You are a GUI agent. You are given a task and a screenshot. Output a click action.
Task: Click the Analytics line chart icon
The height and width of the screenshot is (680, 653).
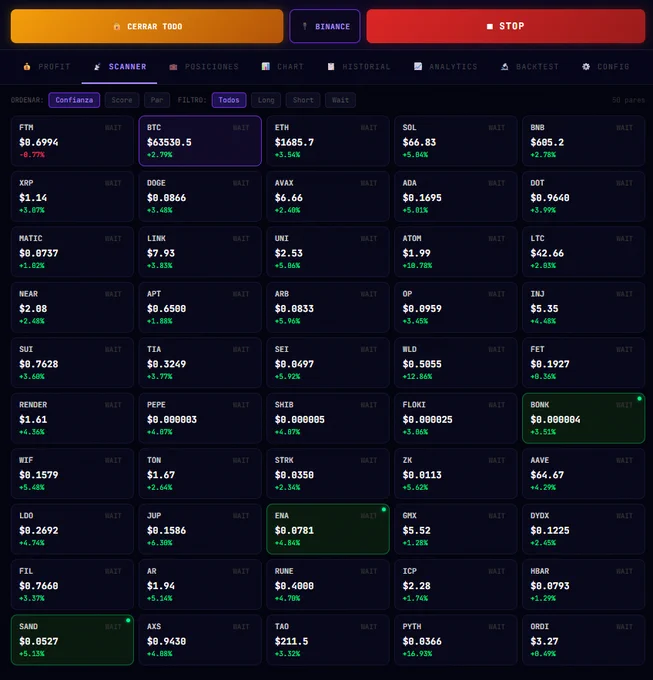418,66
